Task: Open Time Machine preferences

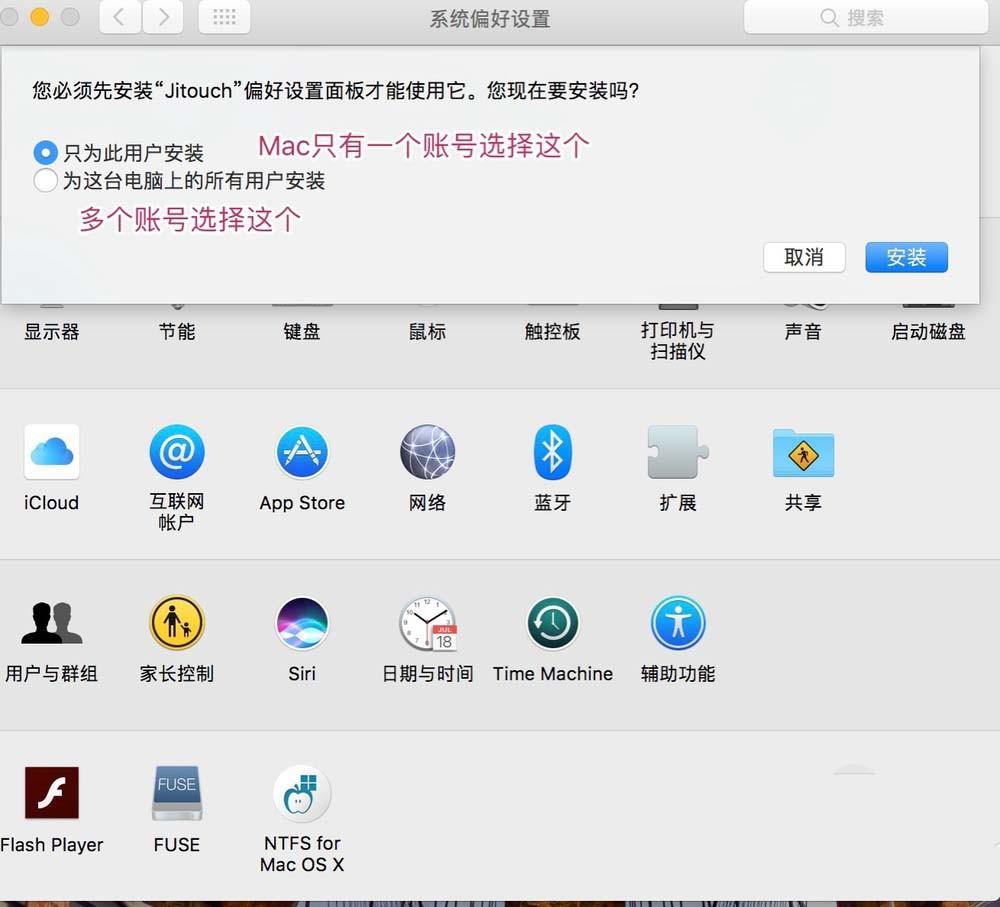Action: [x=552, y=622]
